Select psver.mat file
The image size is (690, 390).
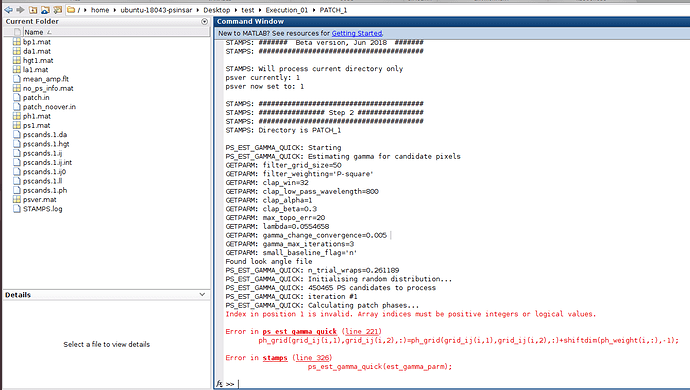click(x=39, y=199)
